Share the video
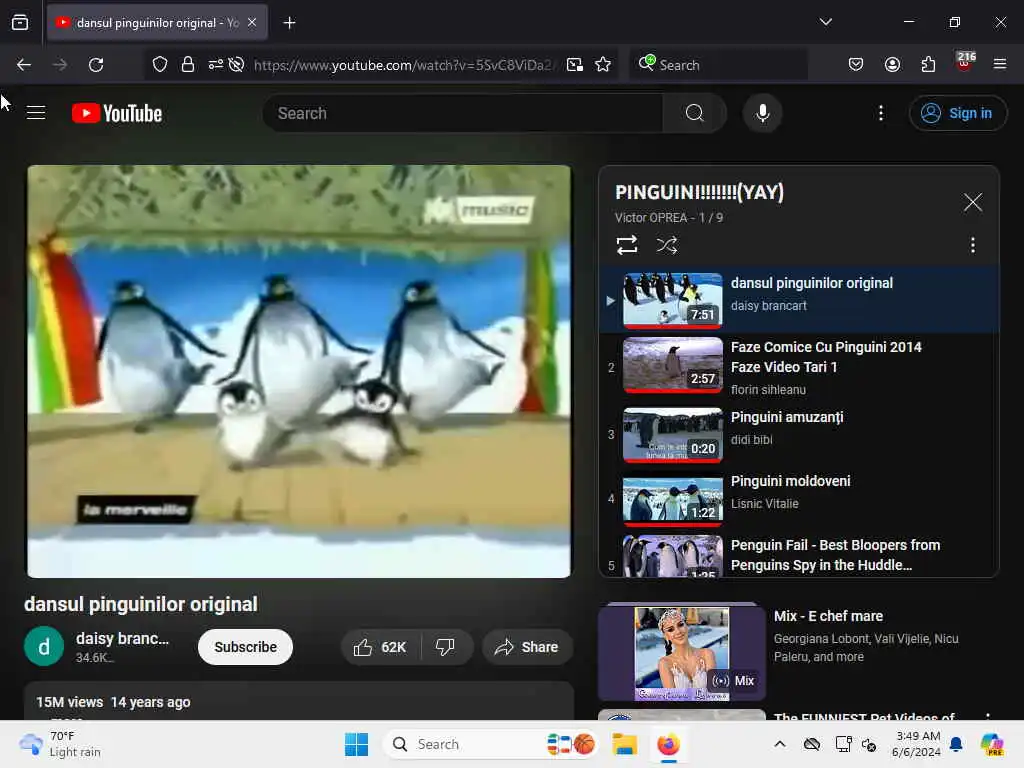This screenshot has height=768, width=1024. tap(526, 647)
